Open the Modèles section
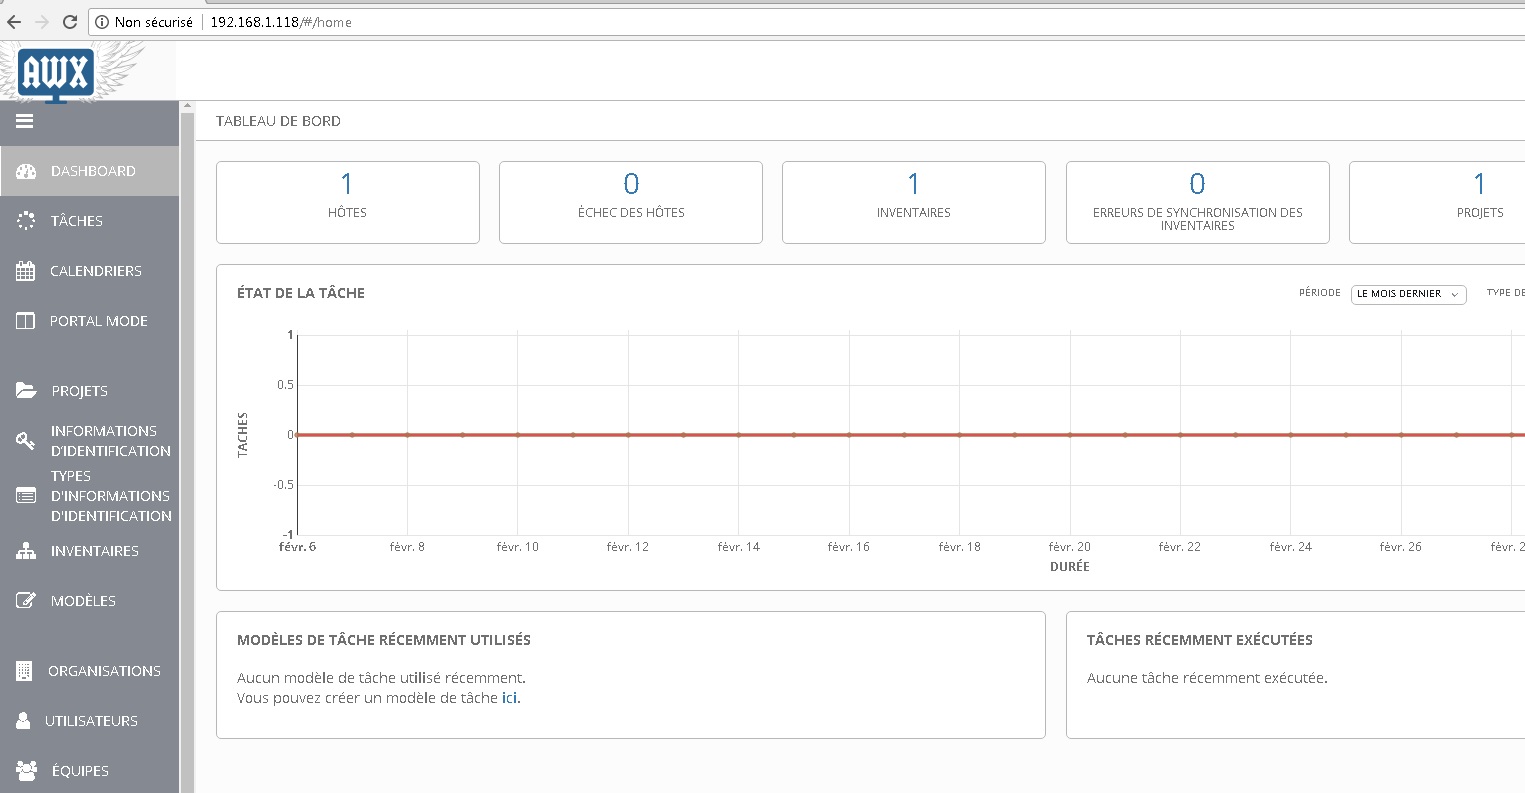This screenshot has height=793, width=1525. coord(84,600)
